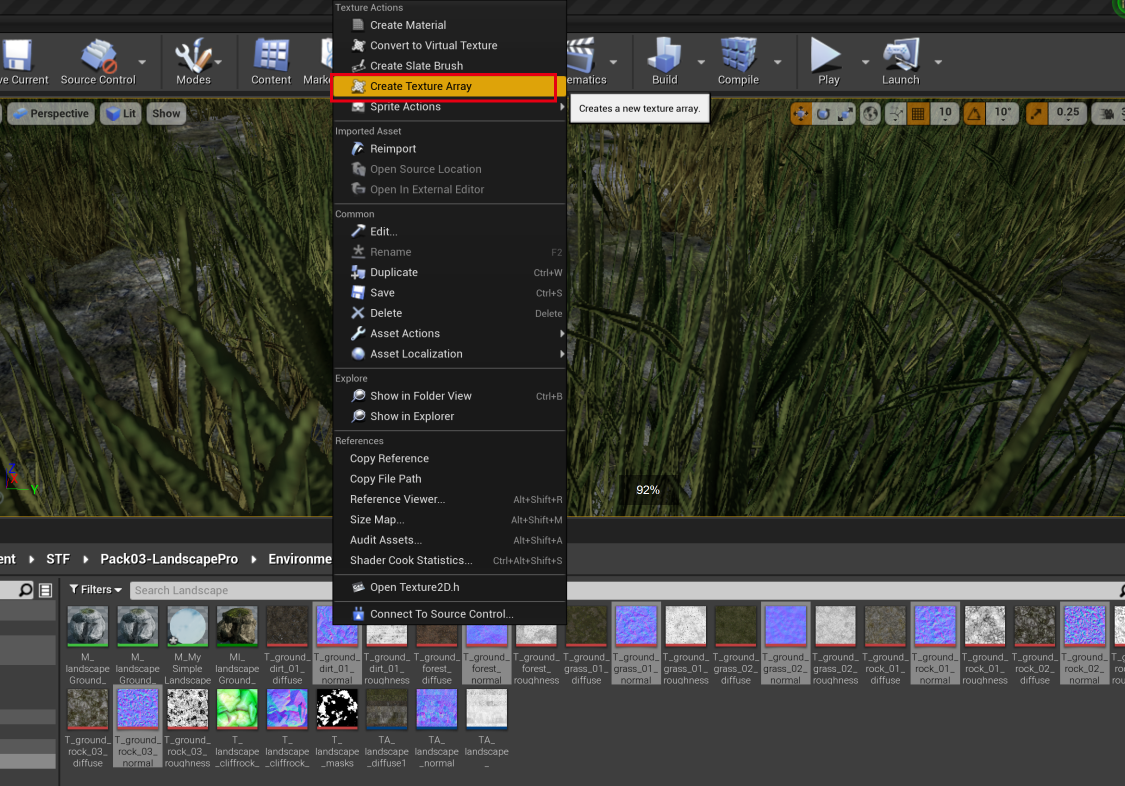Expand Source Control dropdown arrow

tap(142, 62)
